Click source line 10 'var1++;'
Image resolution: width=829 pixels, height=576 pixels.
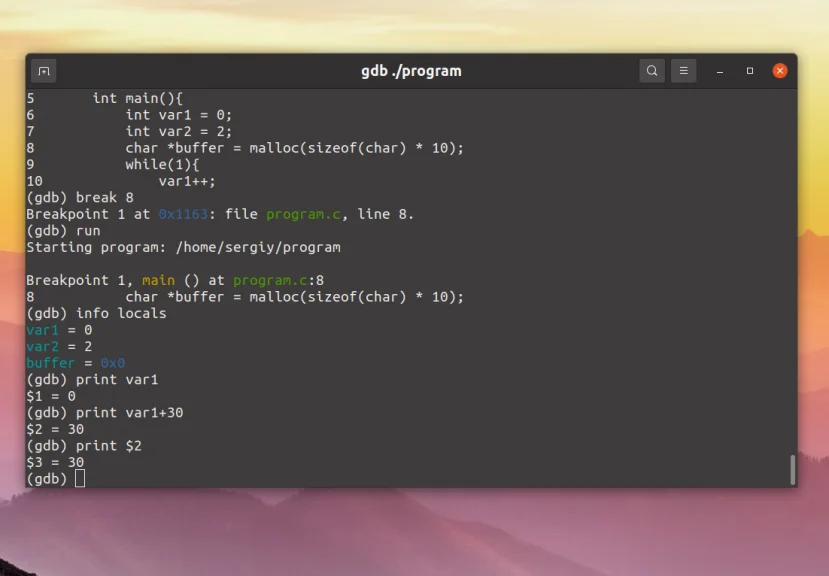(x=121, y=181)
